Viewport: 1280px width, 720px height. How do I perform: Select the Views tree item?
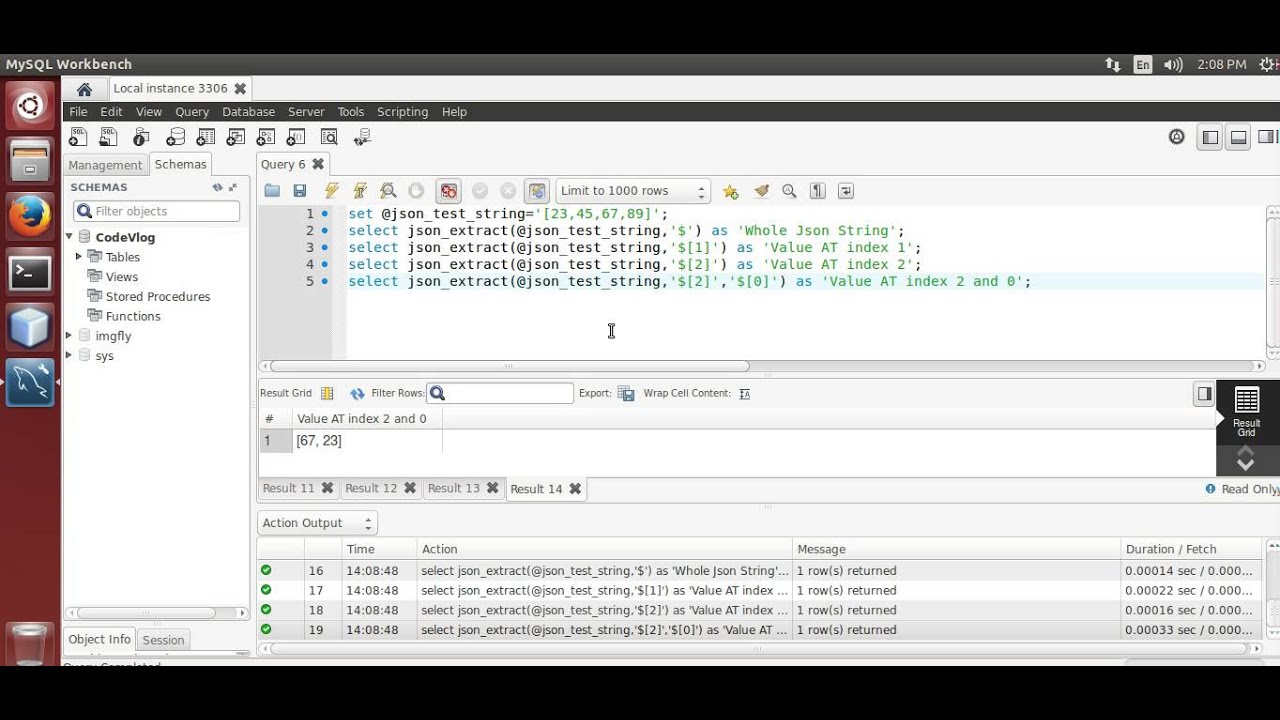[x=122, y=277]
